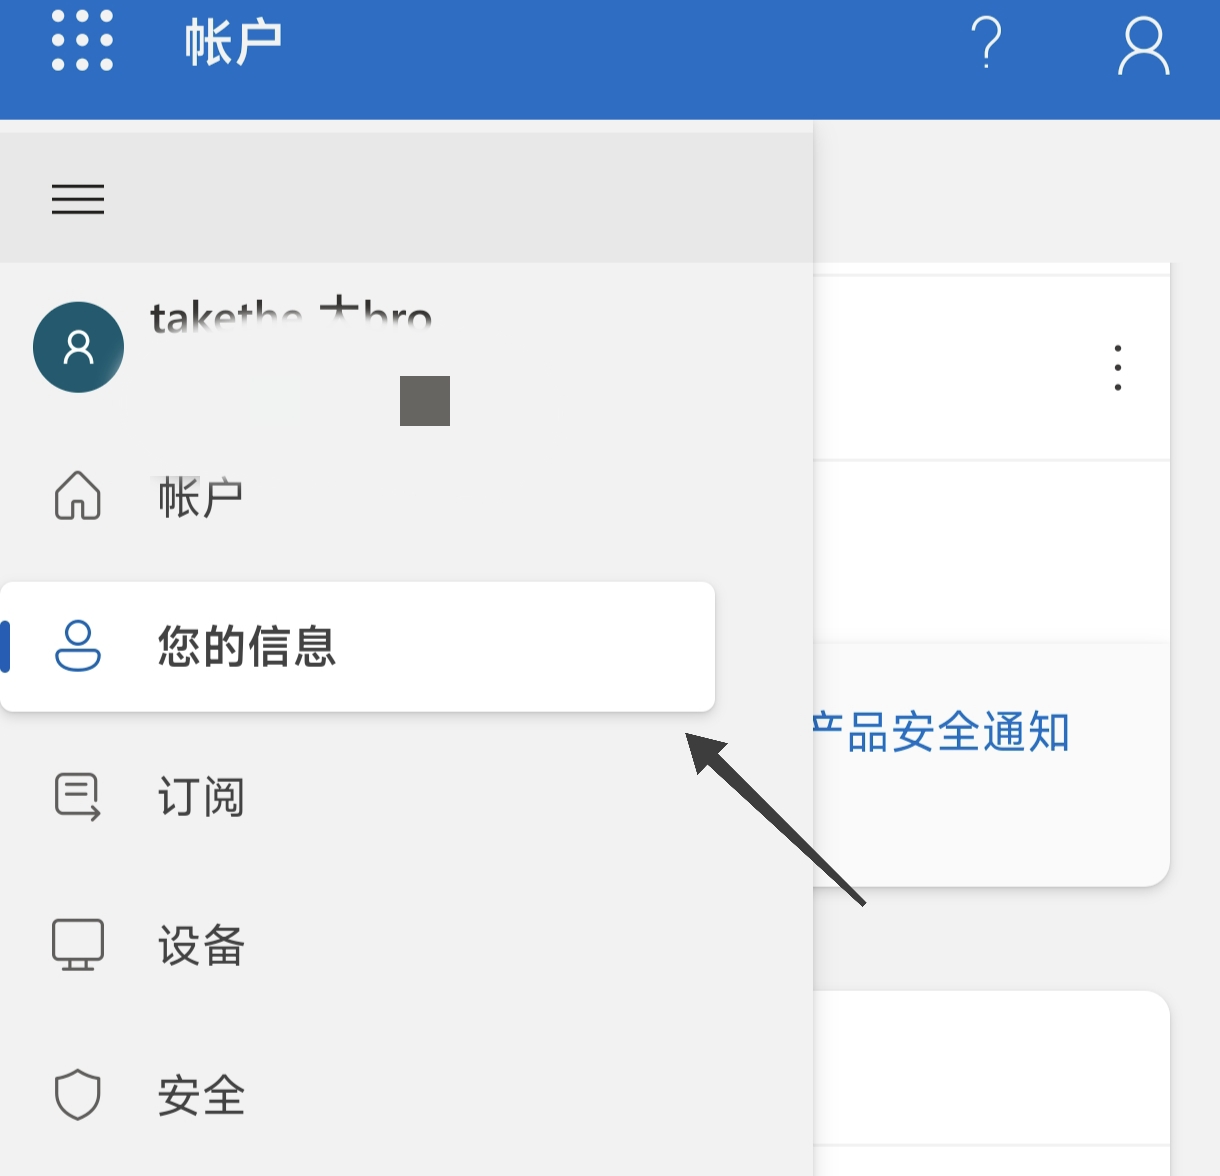
Task: Click the takethe profile name text
Action: click(291, 316)
